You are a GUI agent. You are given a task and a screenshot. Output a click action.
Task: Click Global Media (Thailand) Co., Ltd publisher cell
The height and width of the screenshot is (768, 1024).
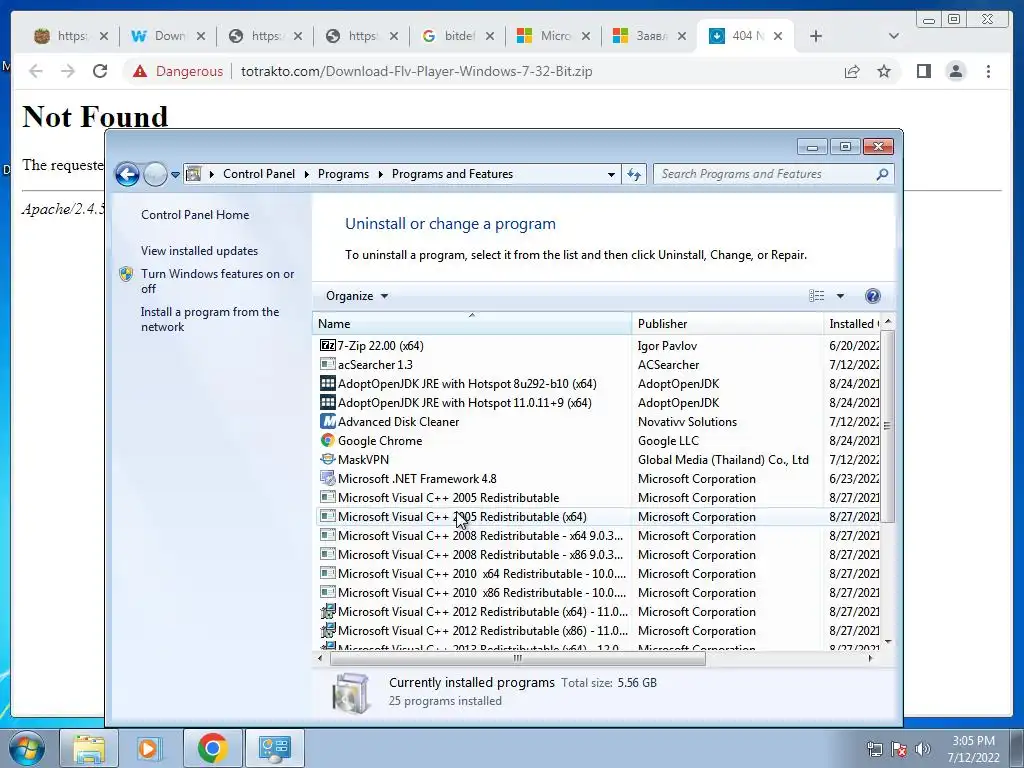[x=723, y=459]
